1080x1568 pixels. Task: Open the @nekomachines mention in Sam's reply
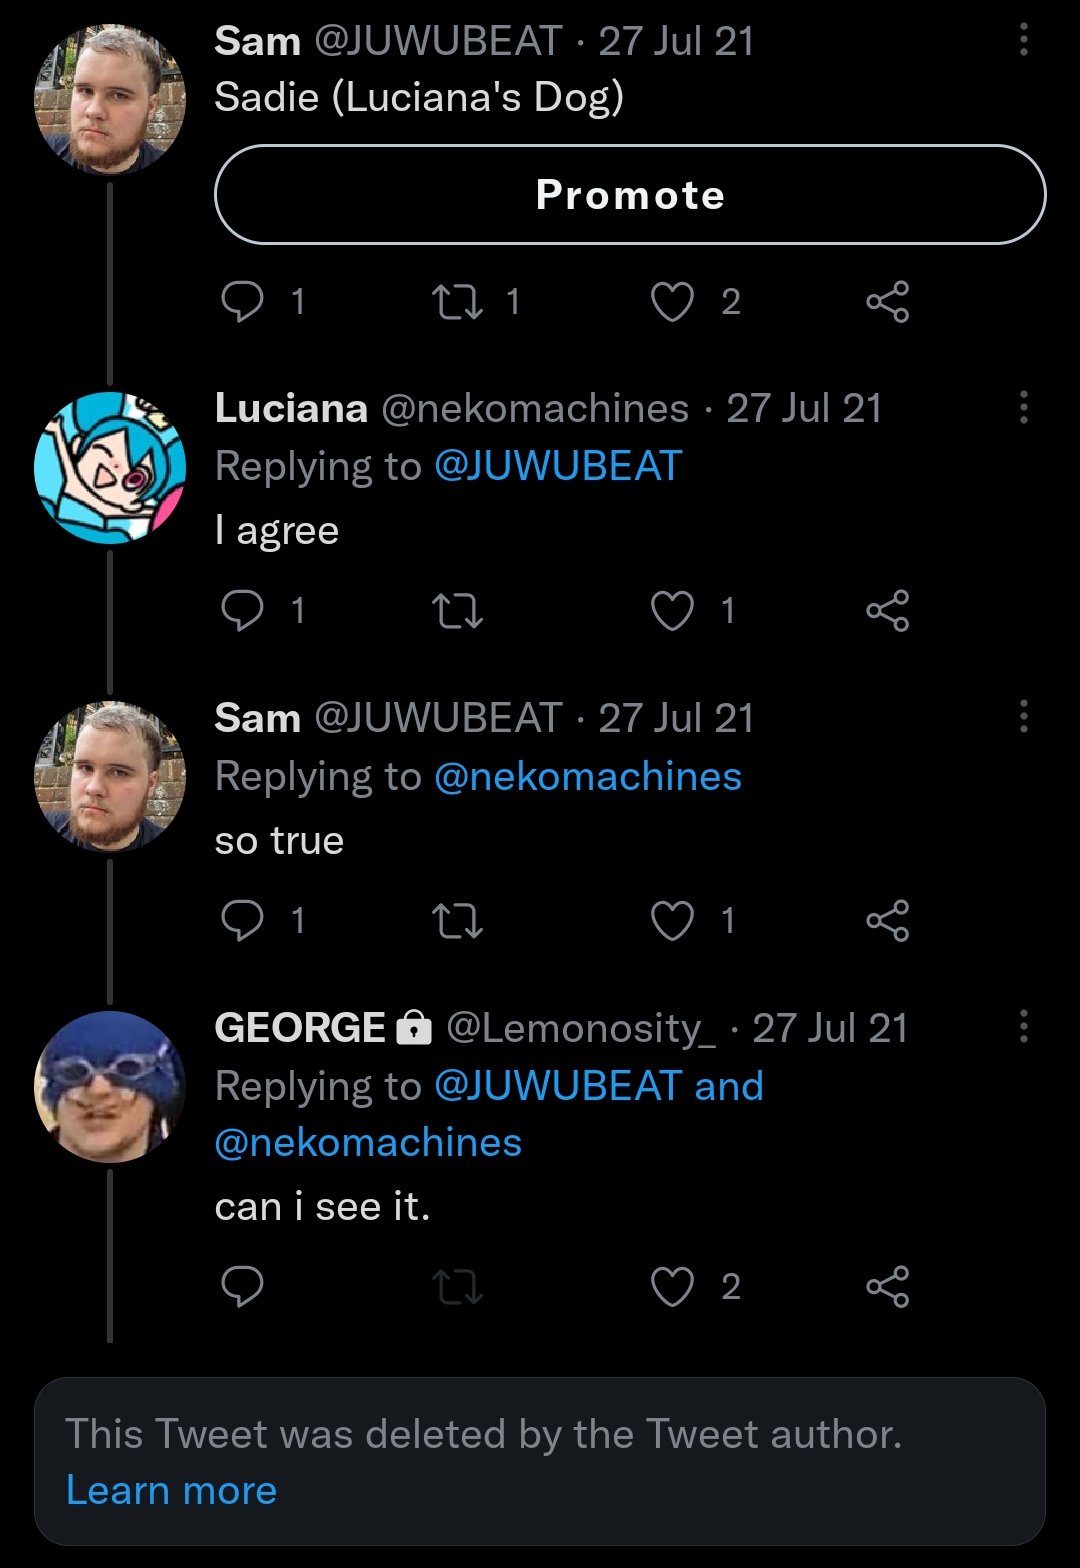588,777
